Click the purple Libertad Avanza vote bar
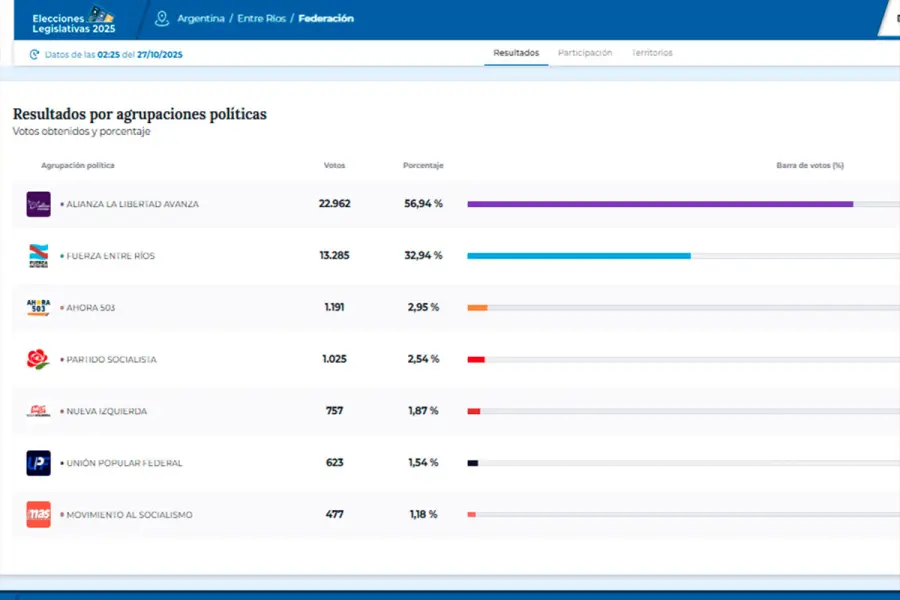This screenshot has height=600, width=900. (x=660, y=204)
